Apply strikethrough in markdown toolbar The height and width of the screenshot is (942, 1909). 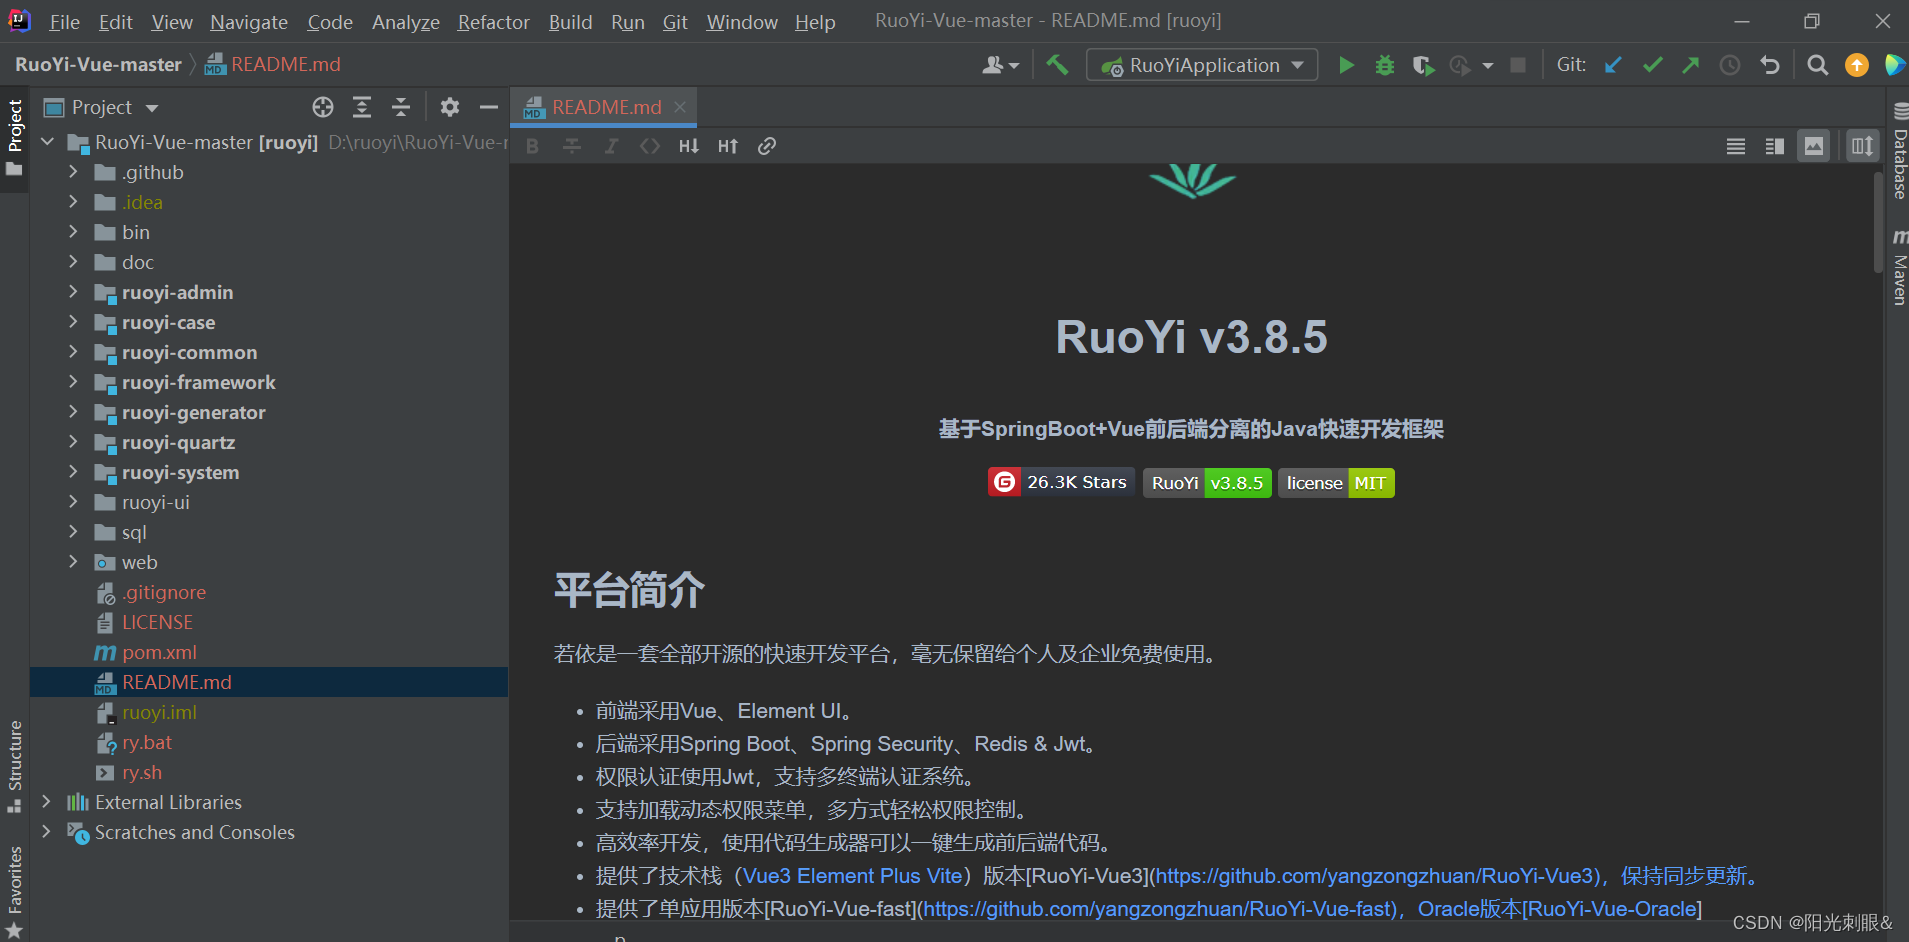click(572, 146)
